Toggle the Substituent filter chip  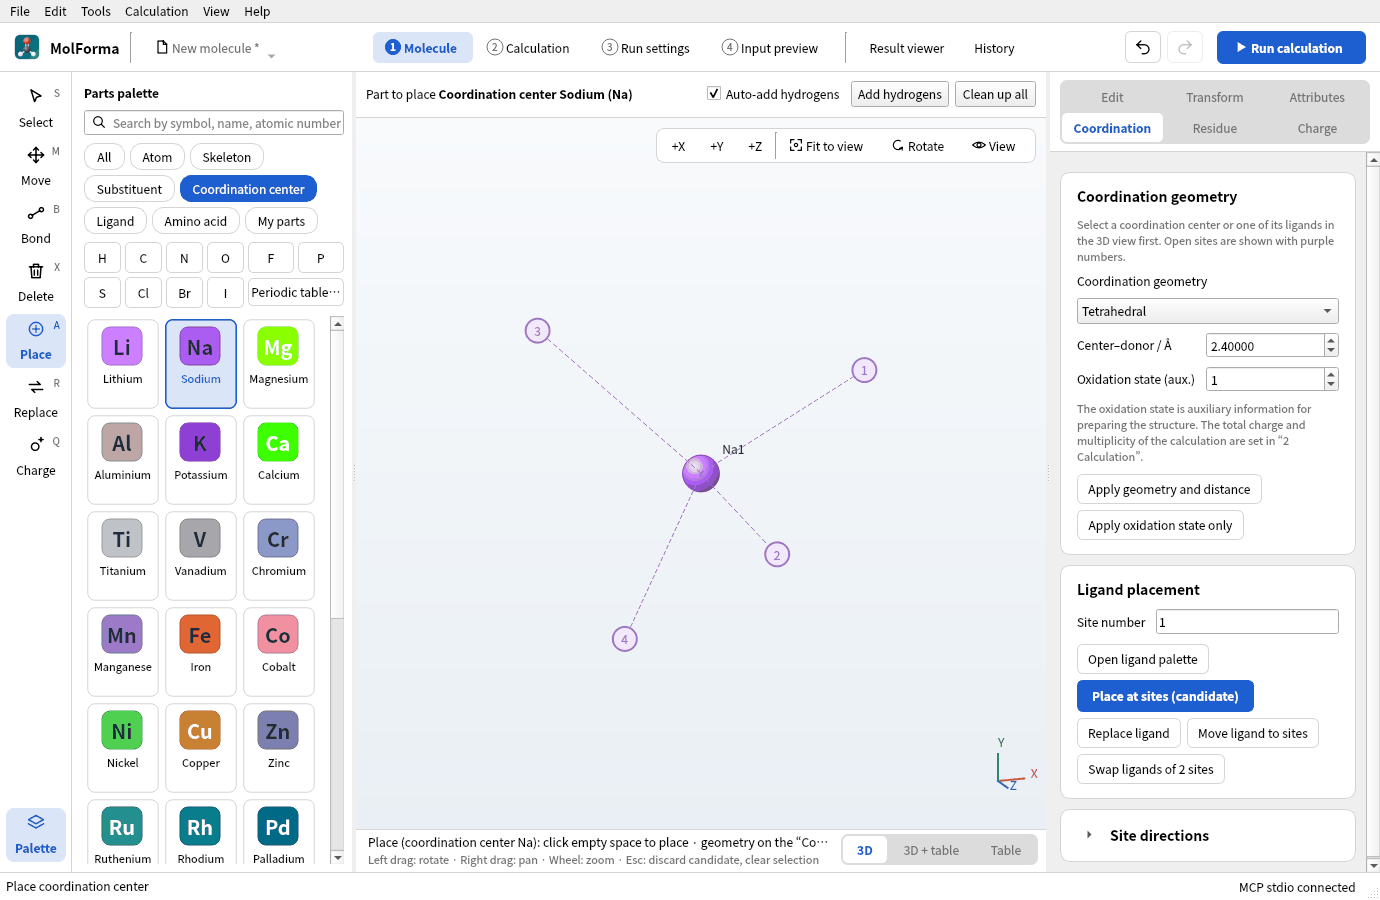click(x=129, y=189)
